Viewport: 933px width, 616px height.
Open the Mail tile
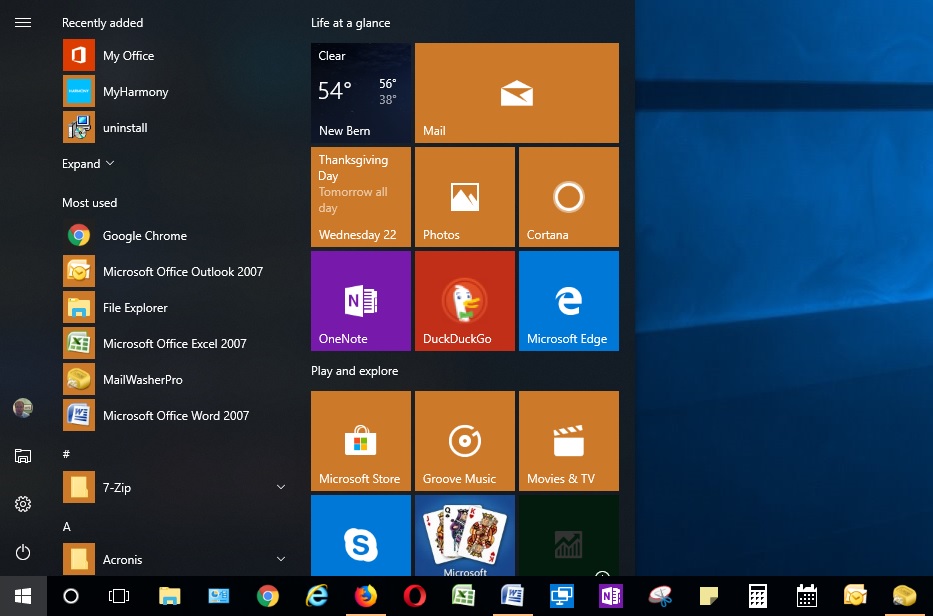[516, 92]
